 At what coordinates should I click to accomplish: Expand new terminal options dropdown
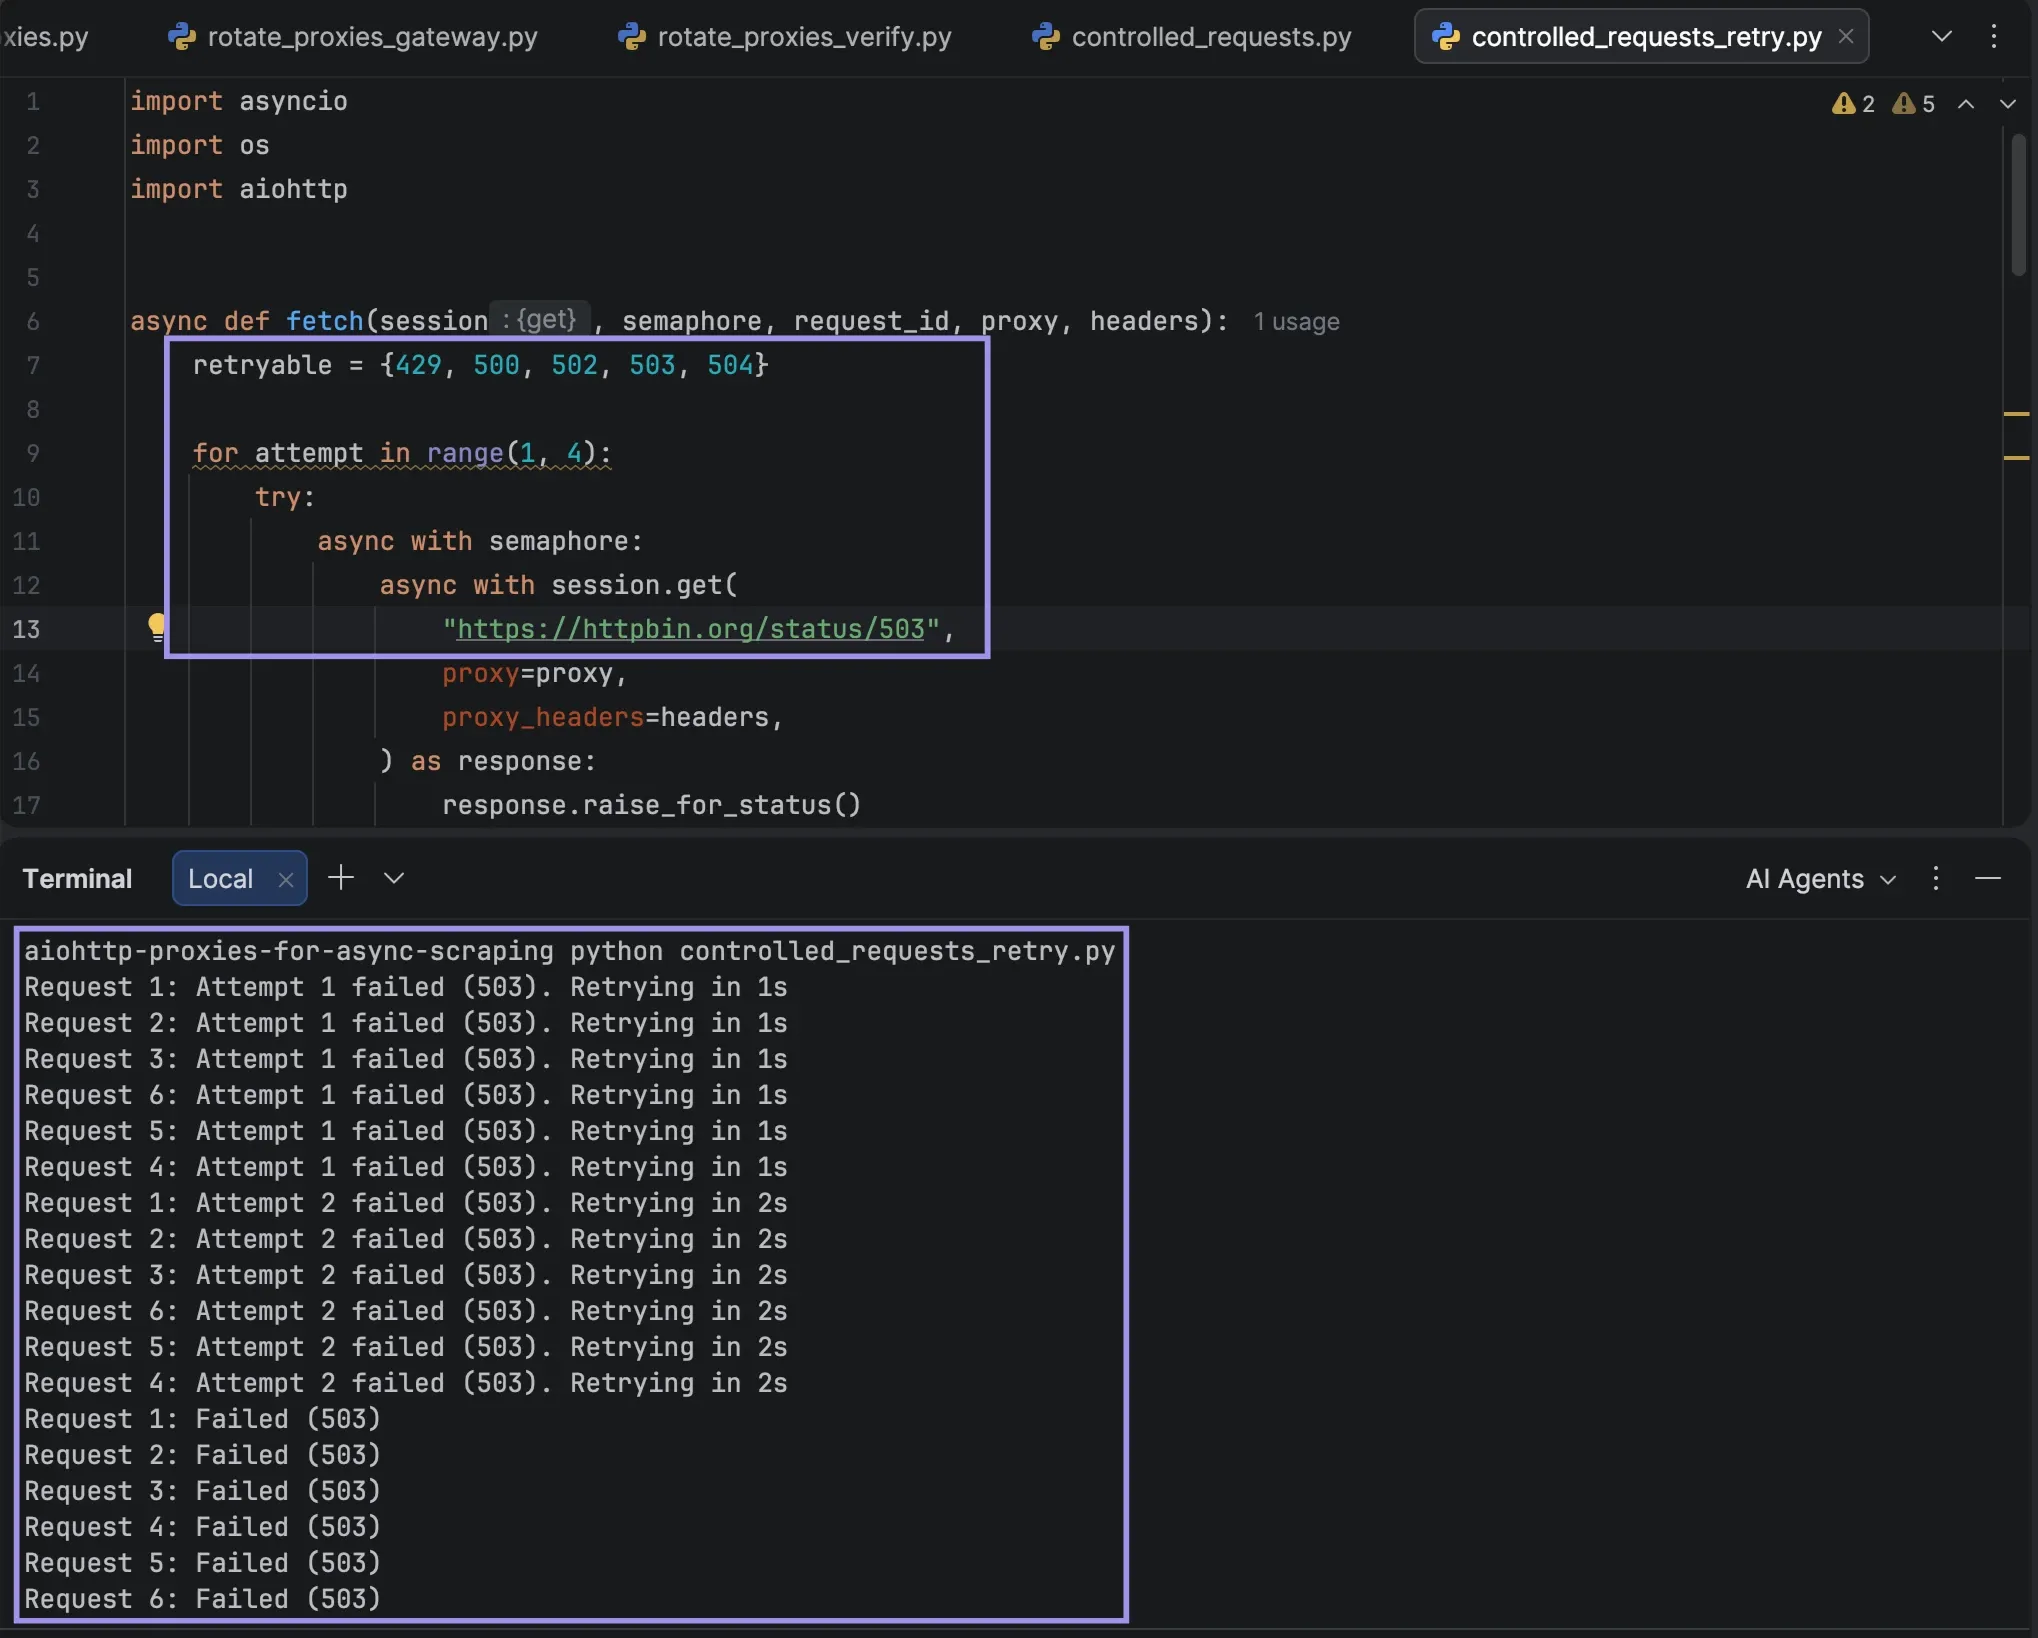coord(394,877)
